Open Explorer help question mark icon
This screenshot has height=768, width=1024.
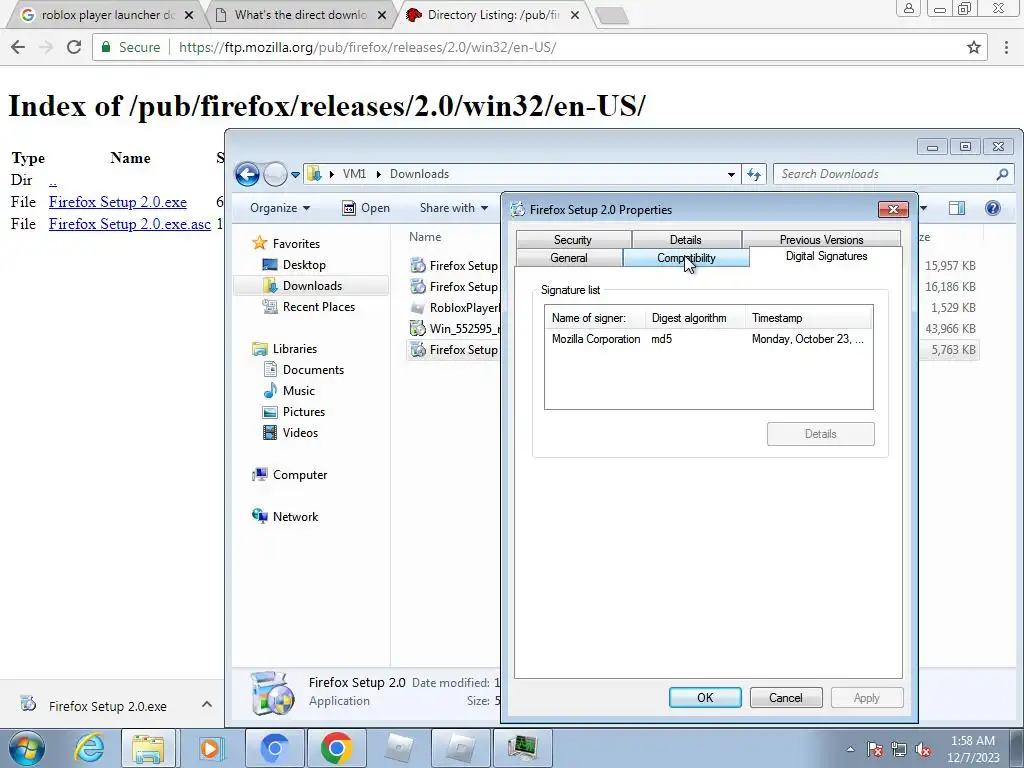tap(993, 208)
